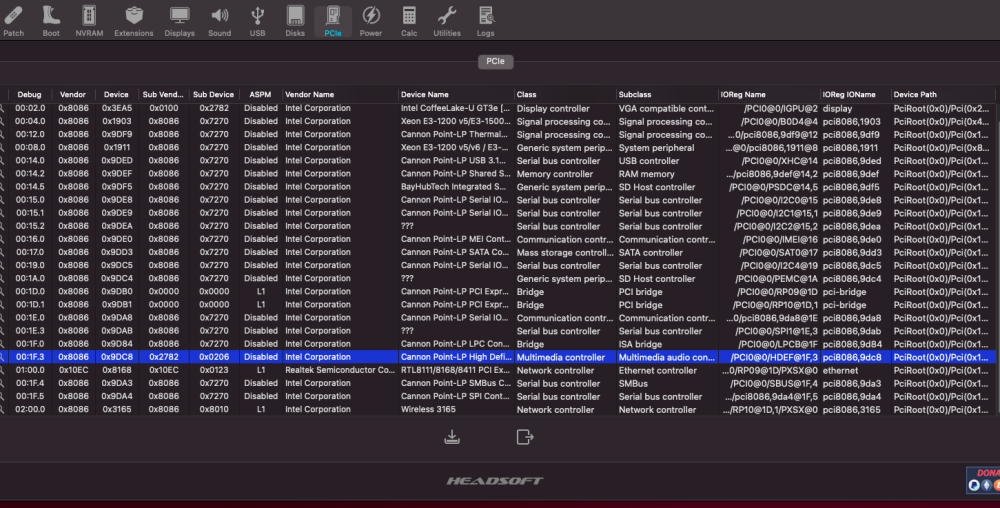Click the download/update PCI IDs icon

[x=452, y=437]
